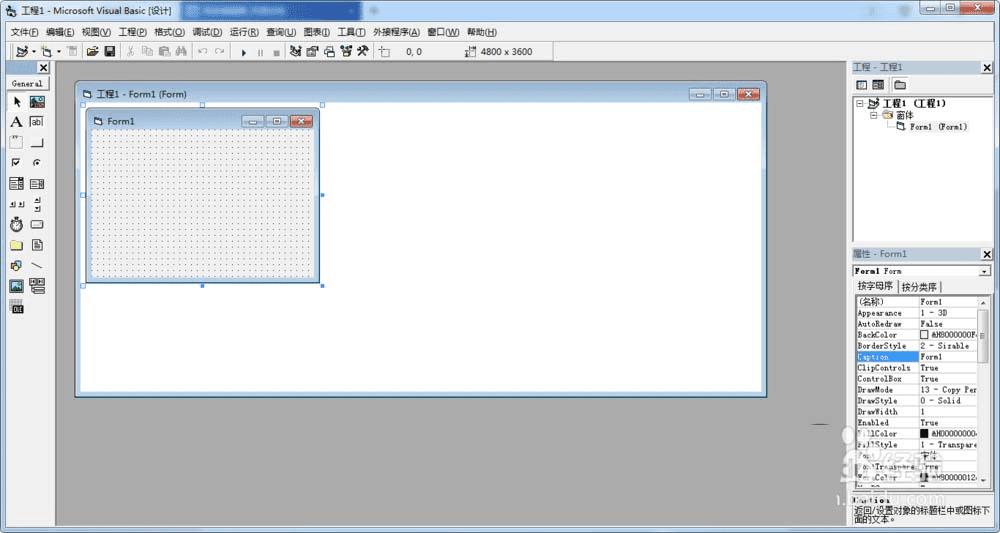Viewport: 1000px width, 533px height.
Task: Close the toolbox panel
Action: coord(43,68)
